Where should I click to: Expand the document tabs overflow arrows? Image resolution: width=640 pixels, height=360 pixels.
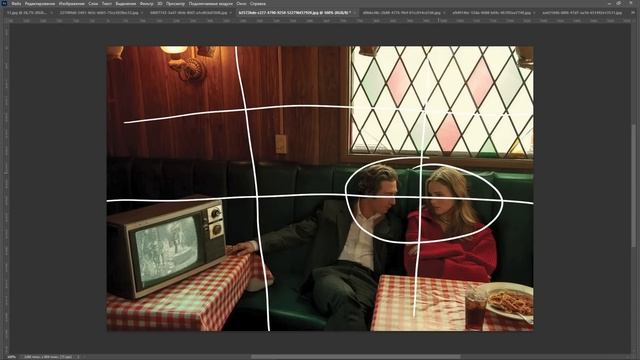[x=633, y=13]
